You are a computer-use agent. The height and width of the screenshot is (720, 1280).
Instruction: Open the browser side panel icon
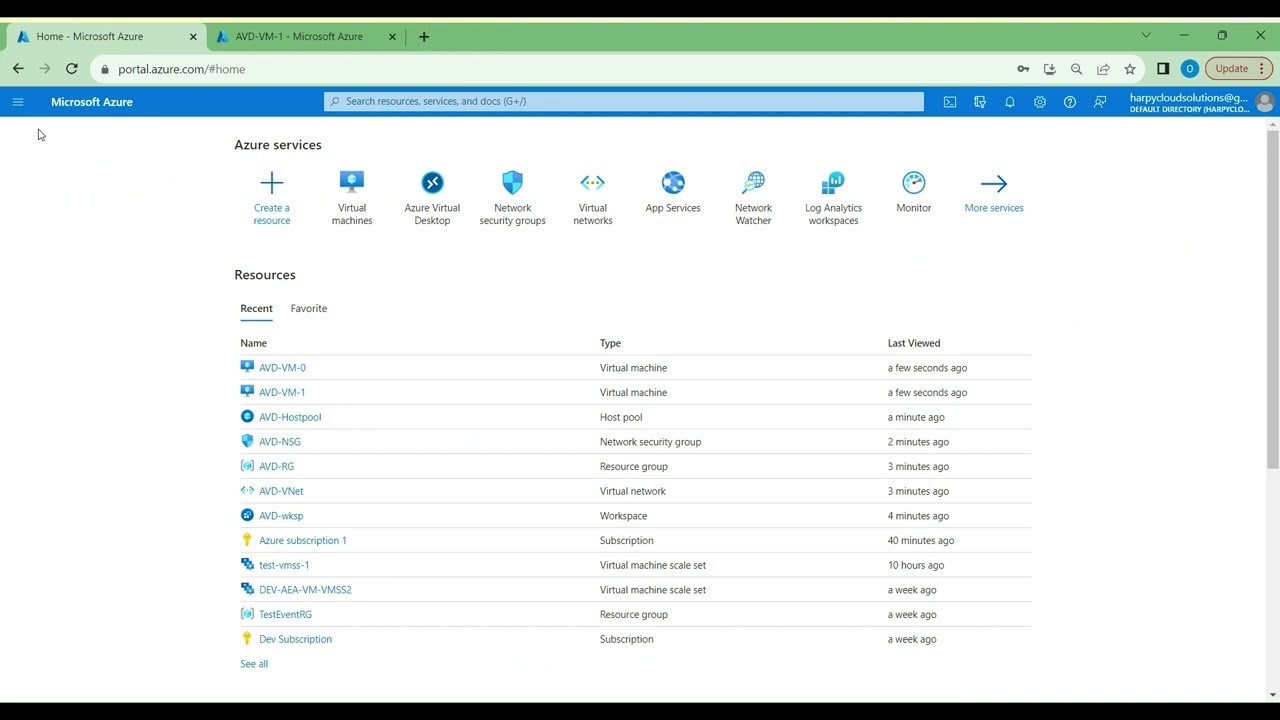(x=1163, y=69)
